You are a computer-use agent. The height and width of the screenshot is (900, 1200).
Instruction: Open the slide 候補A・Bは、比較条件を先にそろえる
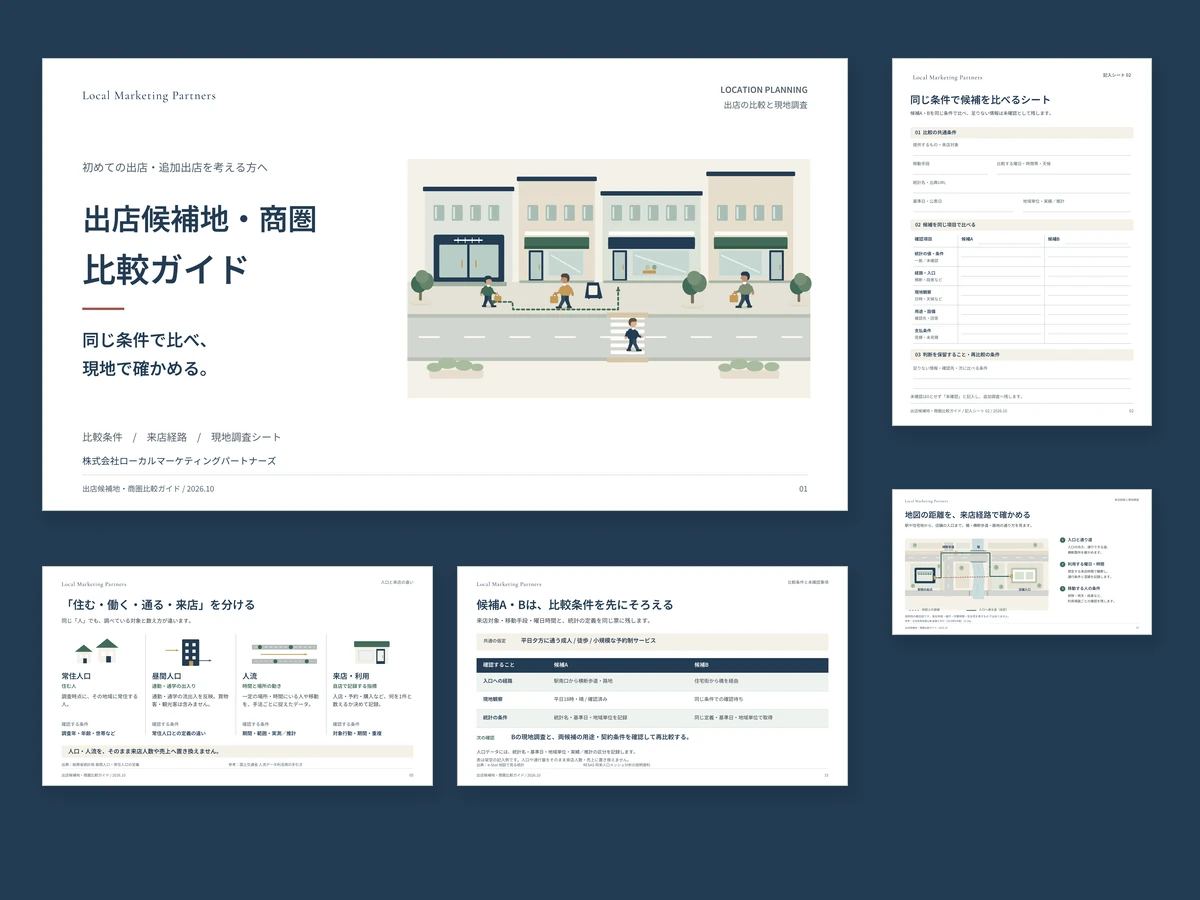point(652,676)
